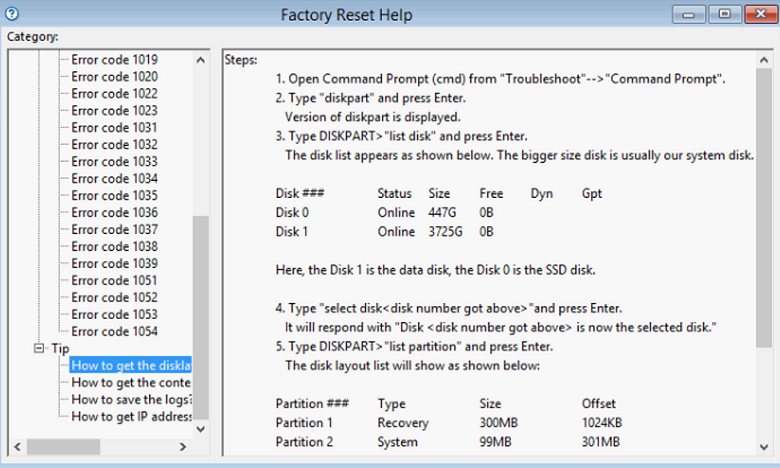Click step 4 'select disk' instruction
Screen dimensions: 780x468
448,308
